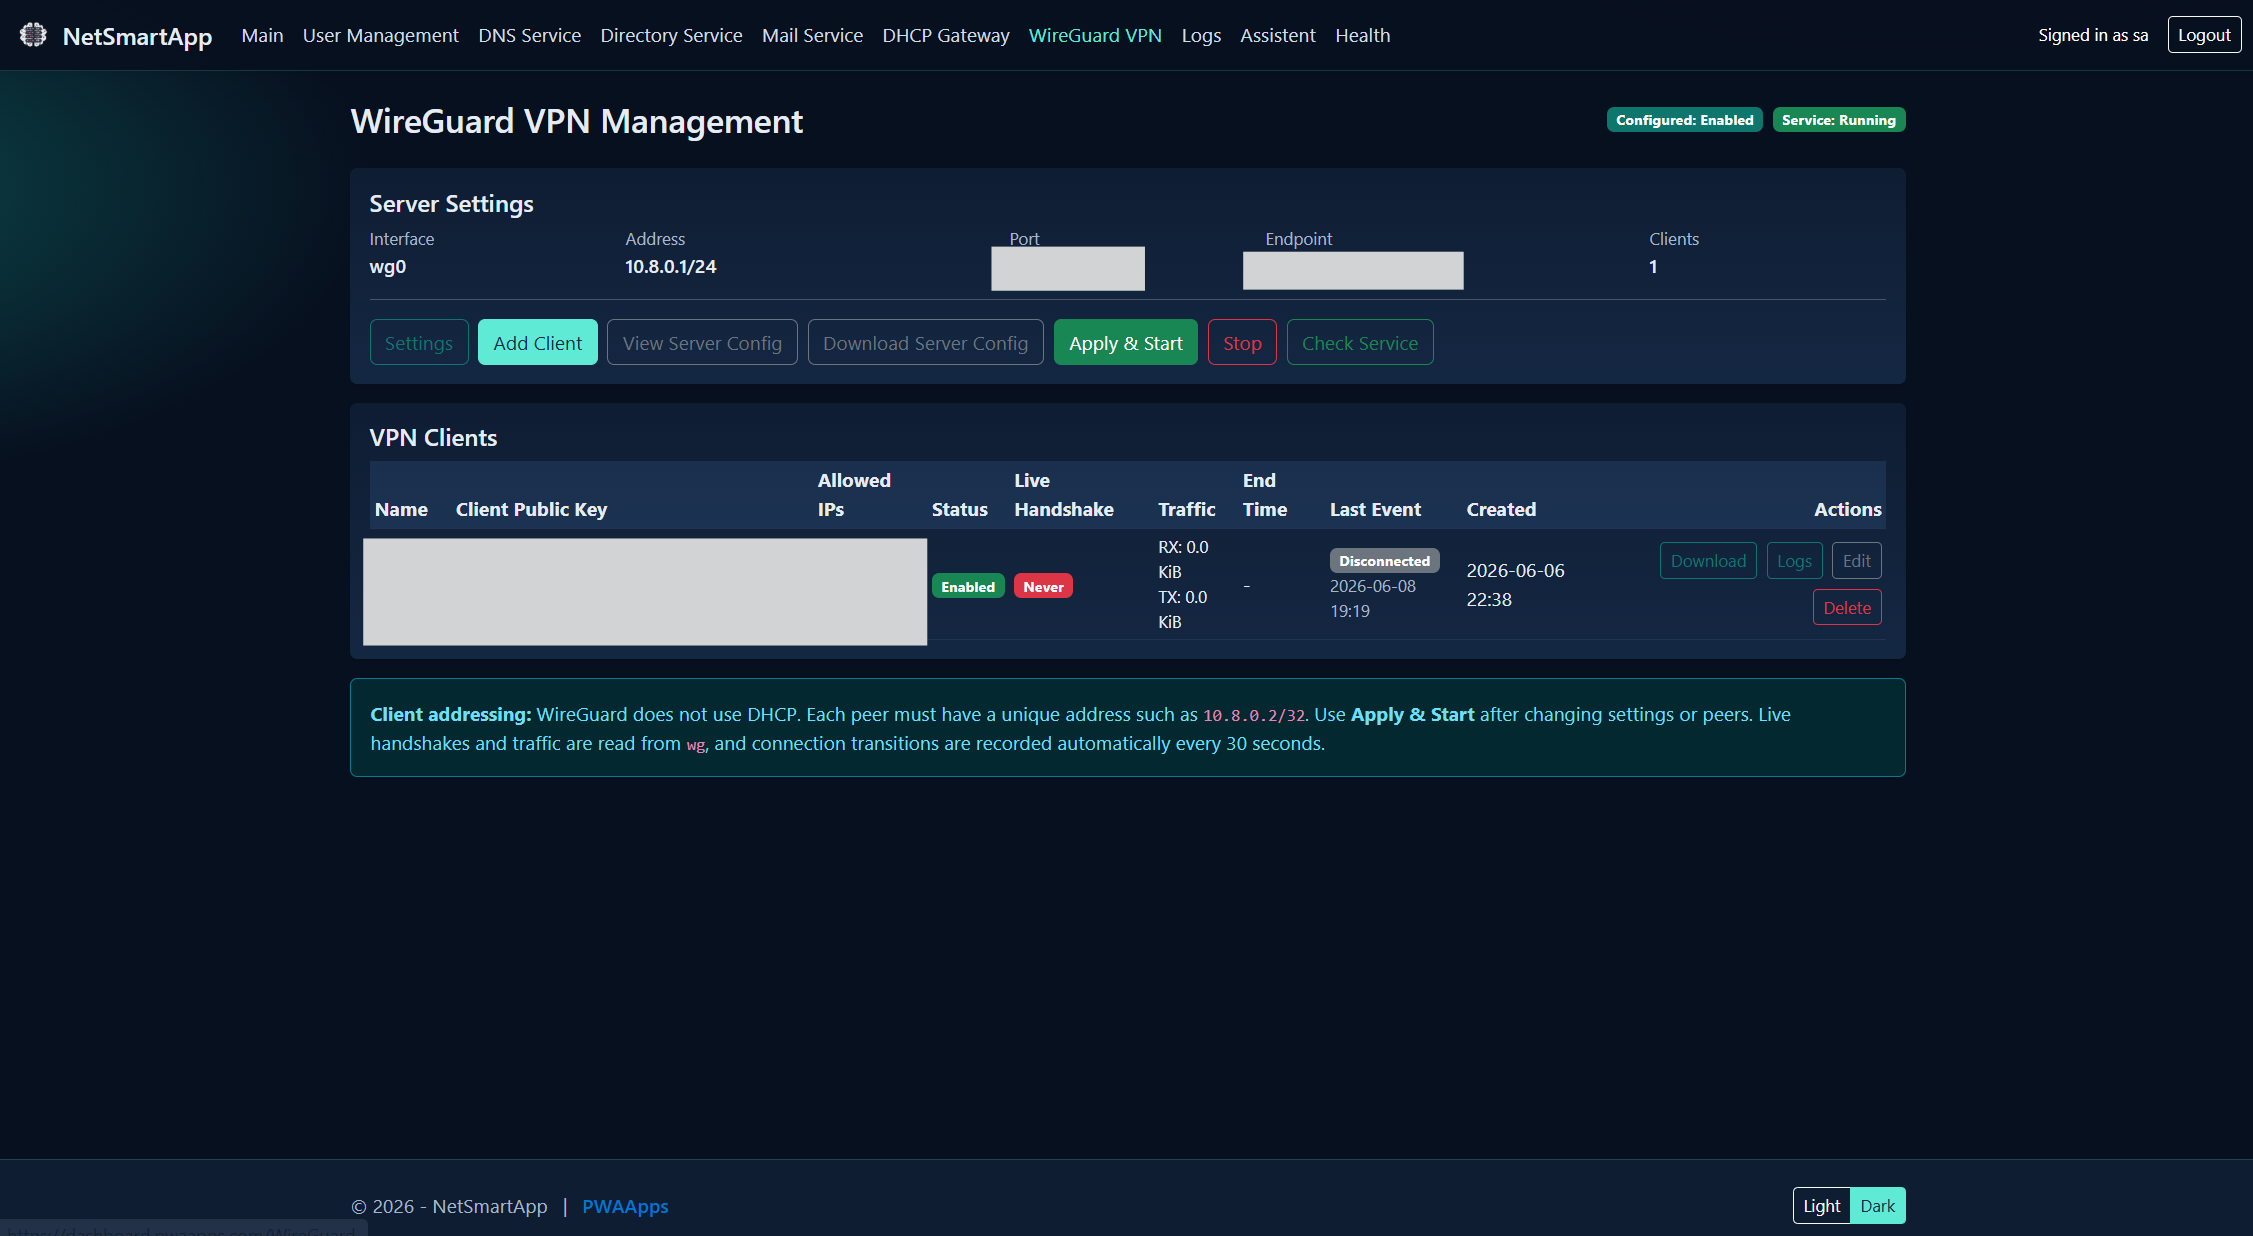Select WireGuard VPN nav item
The image size is (2253, 1236).
pyautogui.click(x=1095, y=35)
